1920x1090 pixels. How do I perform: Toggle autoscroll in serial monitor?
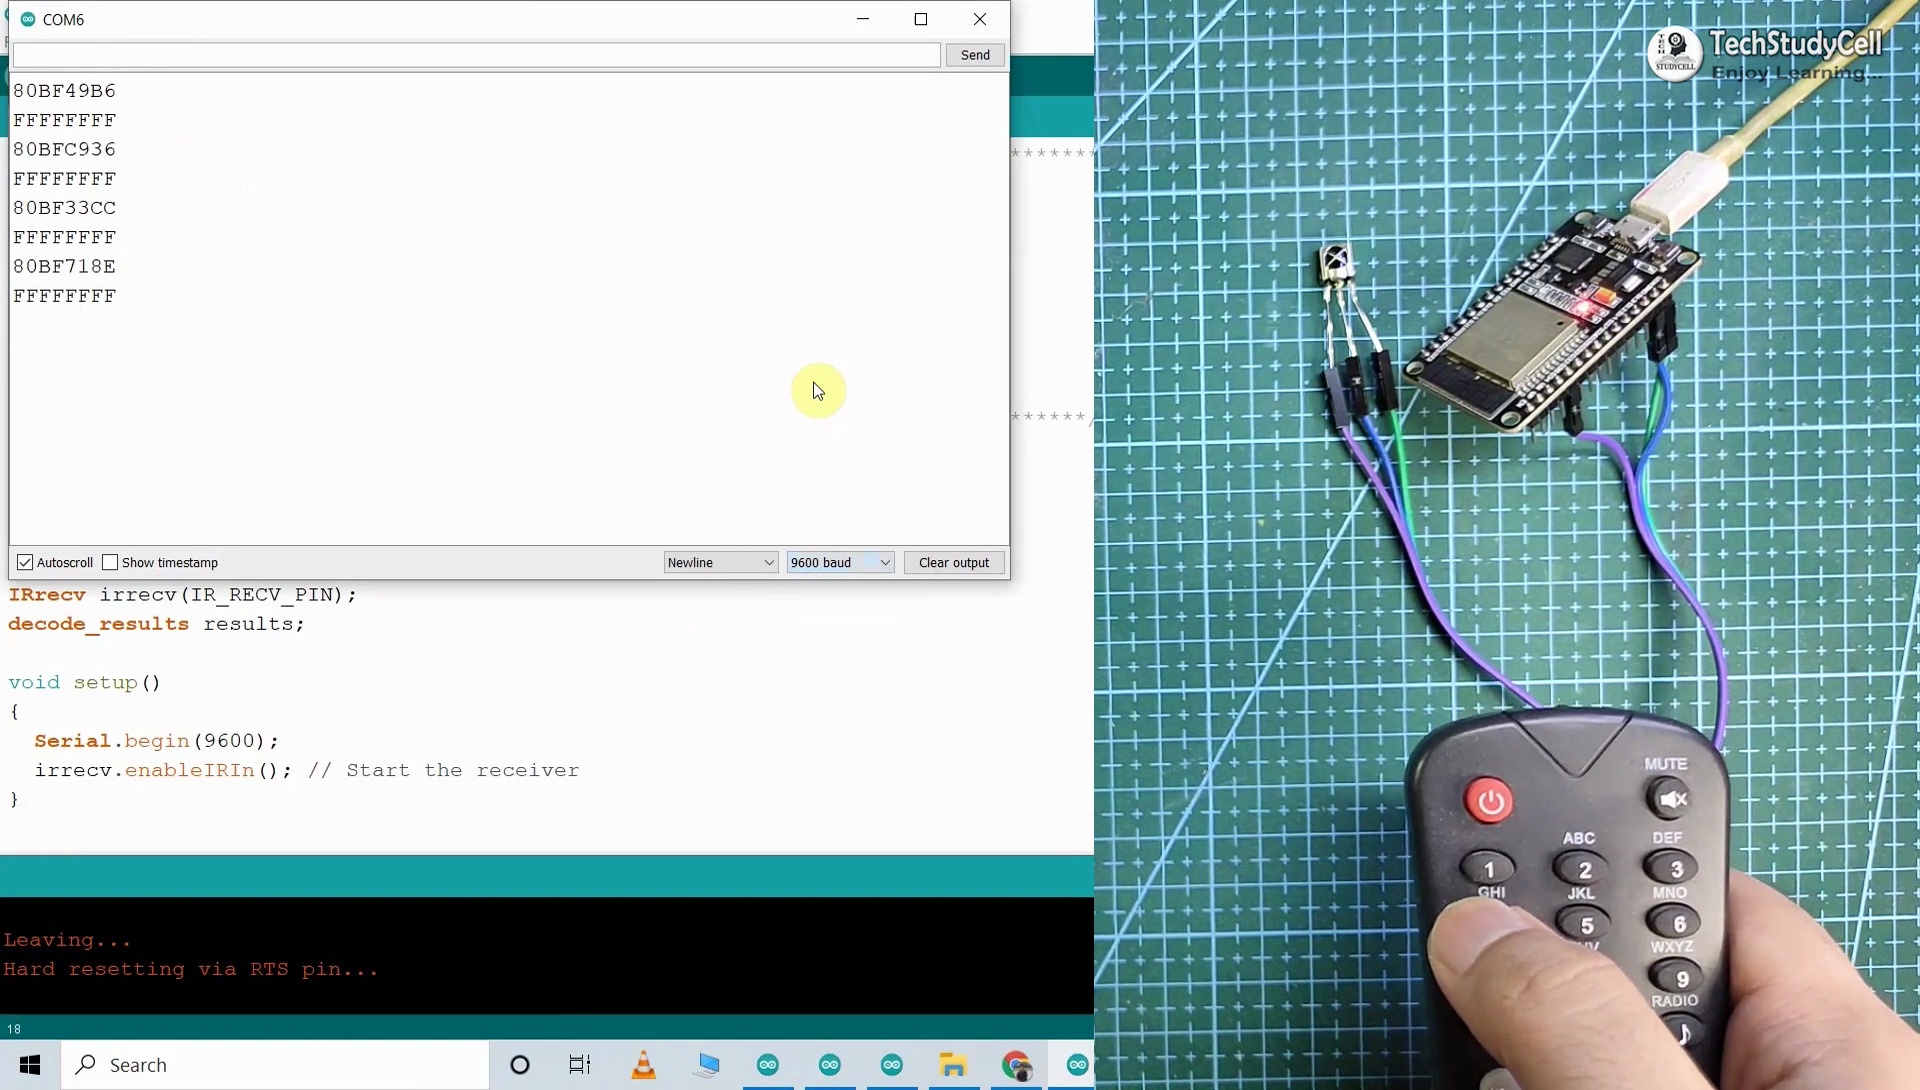[24, 561]
